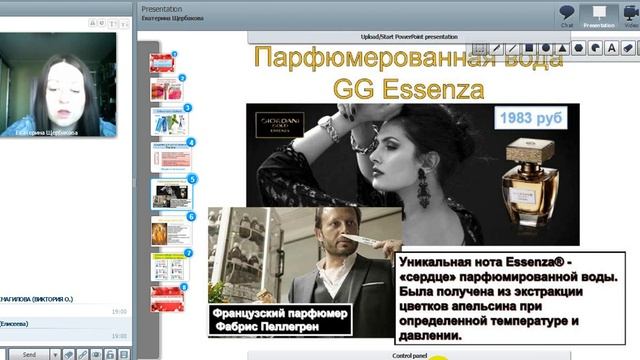Expand the dropdown arrow next to Send
640x360 pixels.
55,355
